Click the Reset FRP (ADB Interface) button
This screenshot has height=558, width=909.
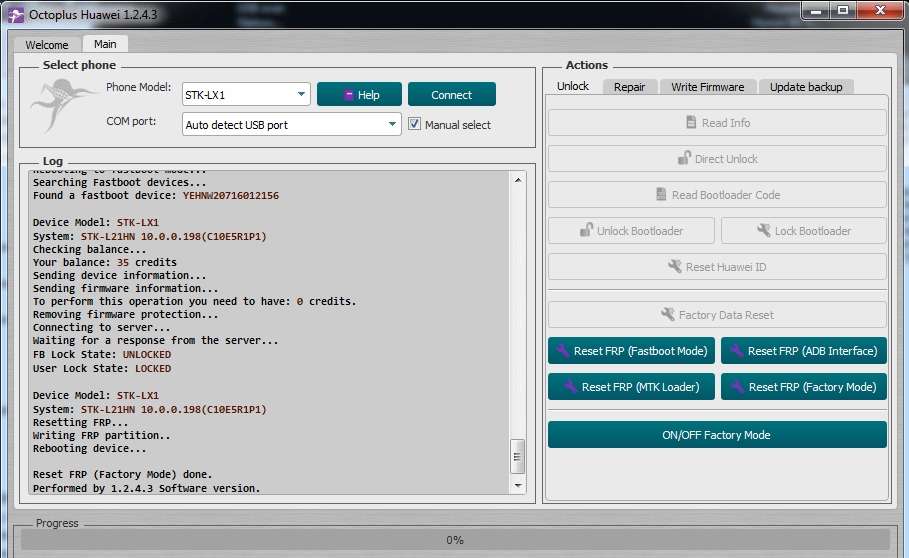[804, 351]
